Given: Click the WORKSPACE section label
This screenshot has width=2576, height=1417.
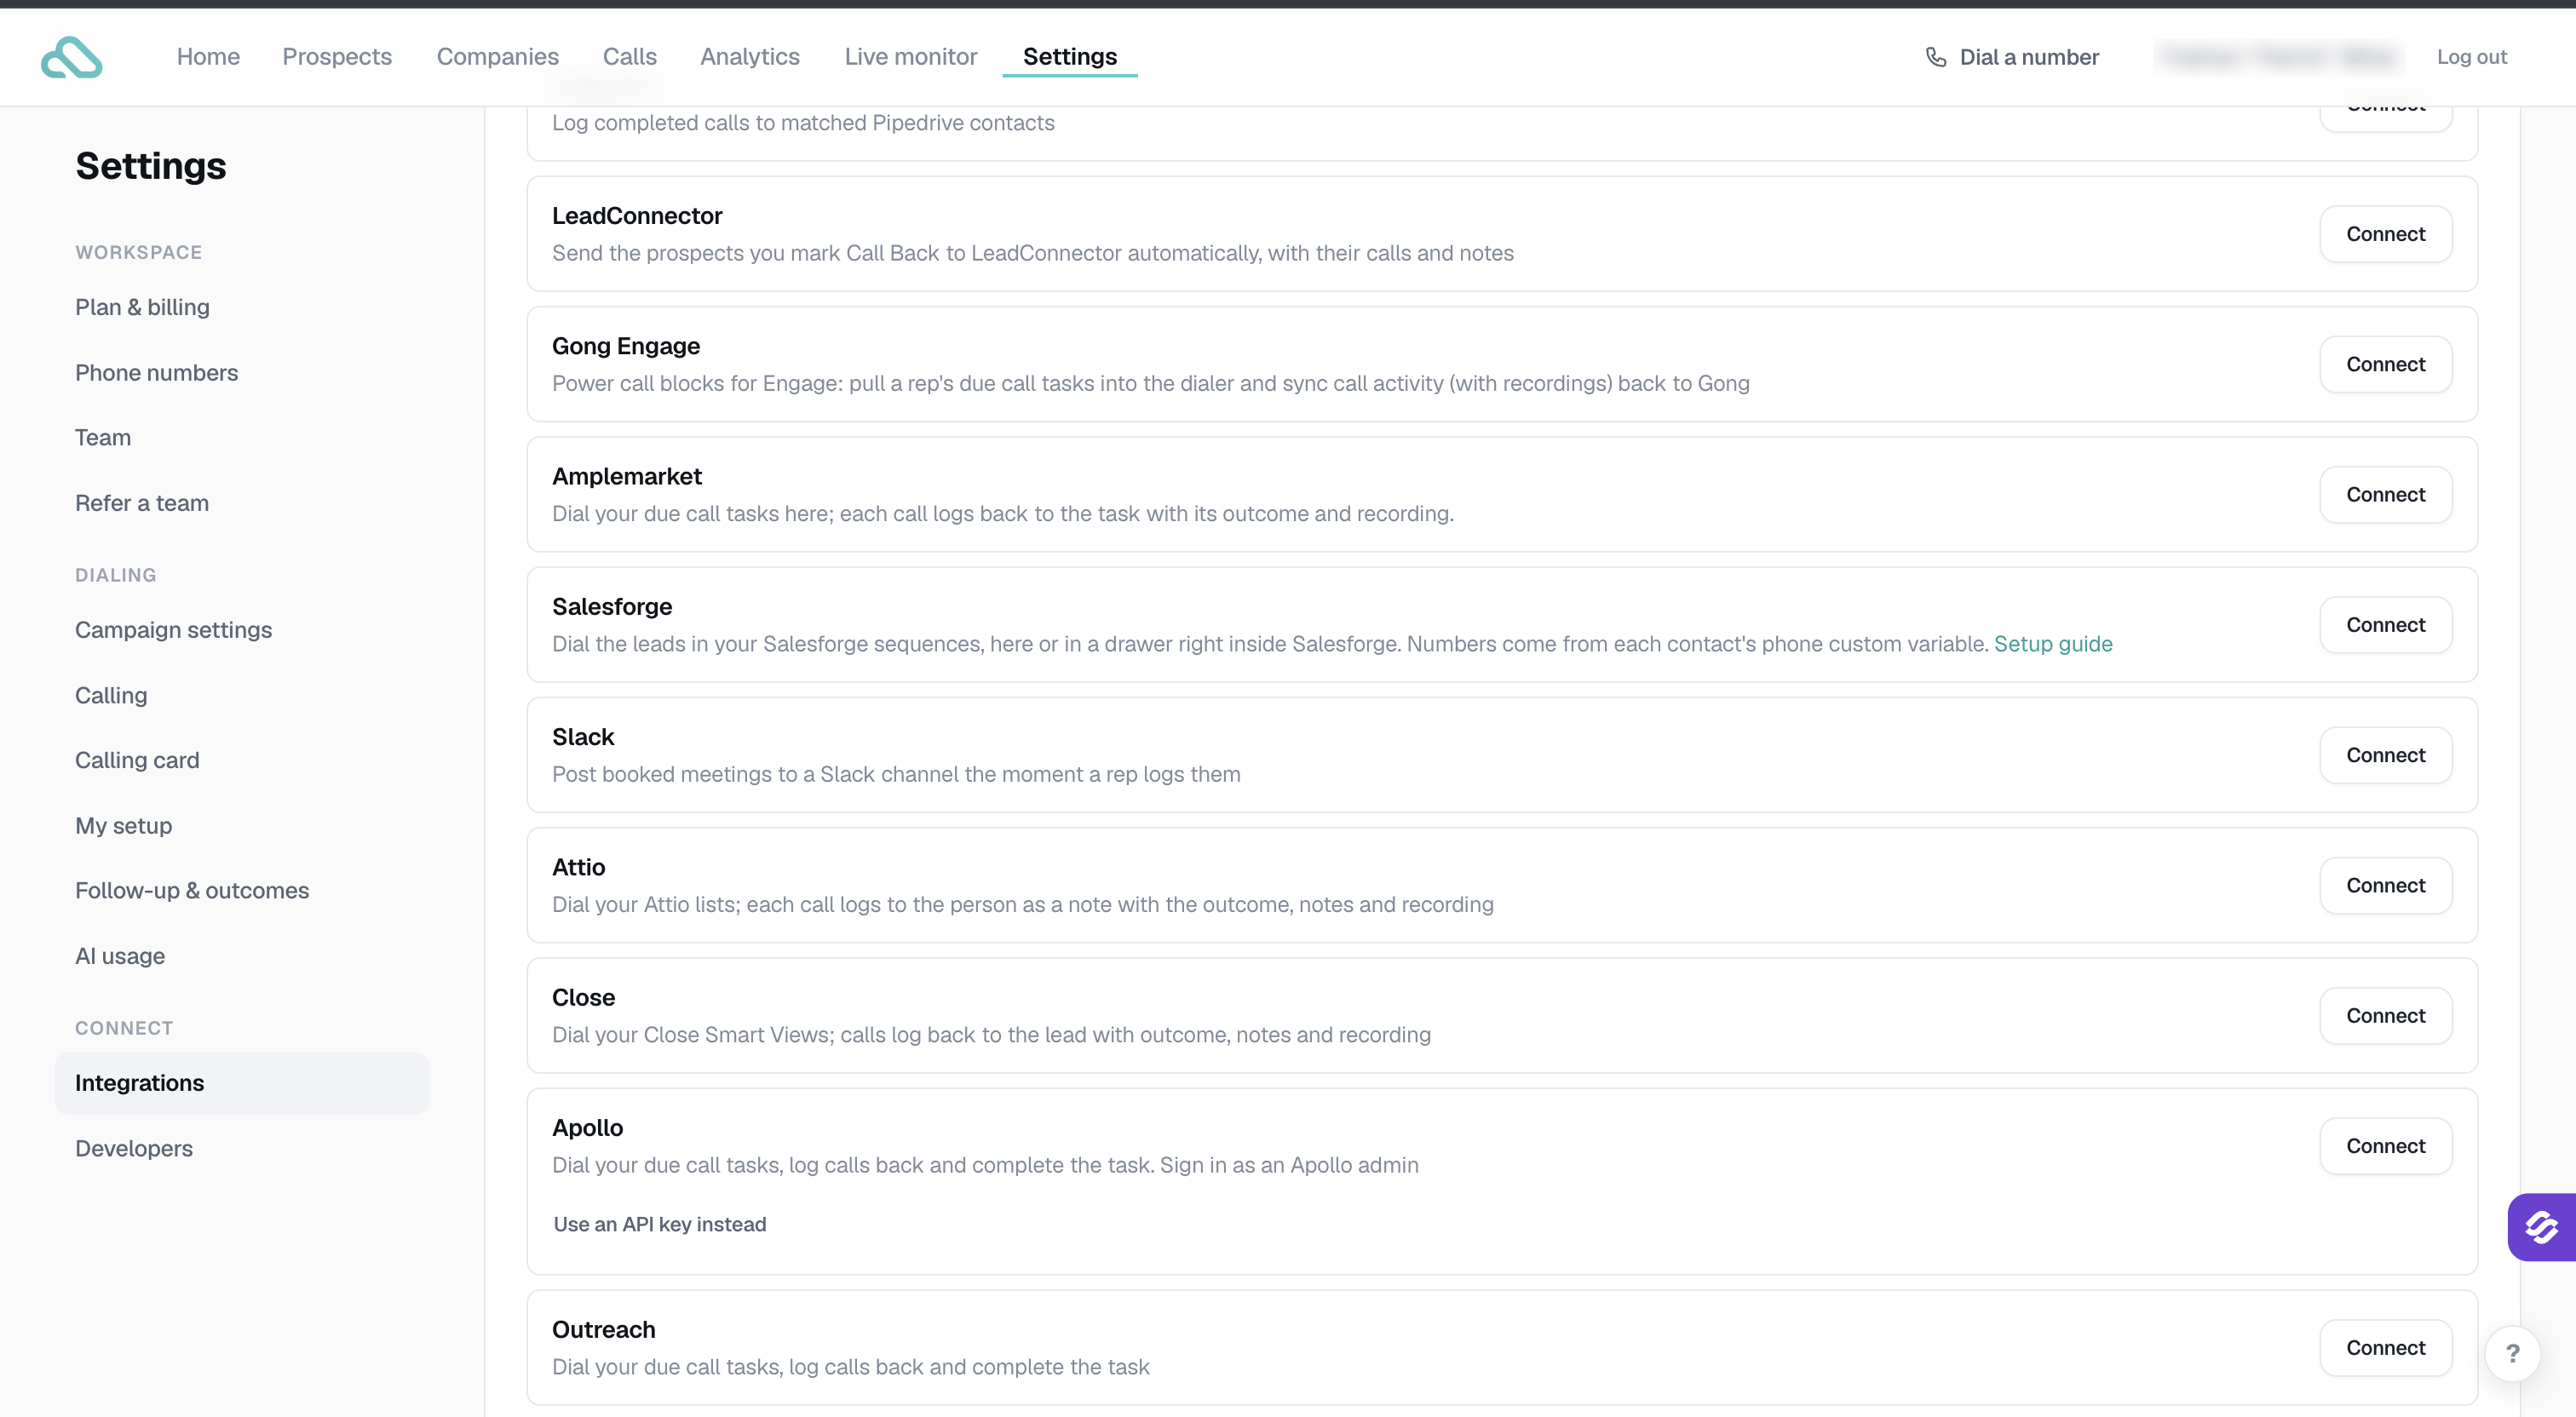Looking at the screenshot, I should (x=139, y=252).
